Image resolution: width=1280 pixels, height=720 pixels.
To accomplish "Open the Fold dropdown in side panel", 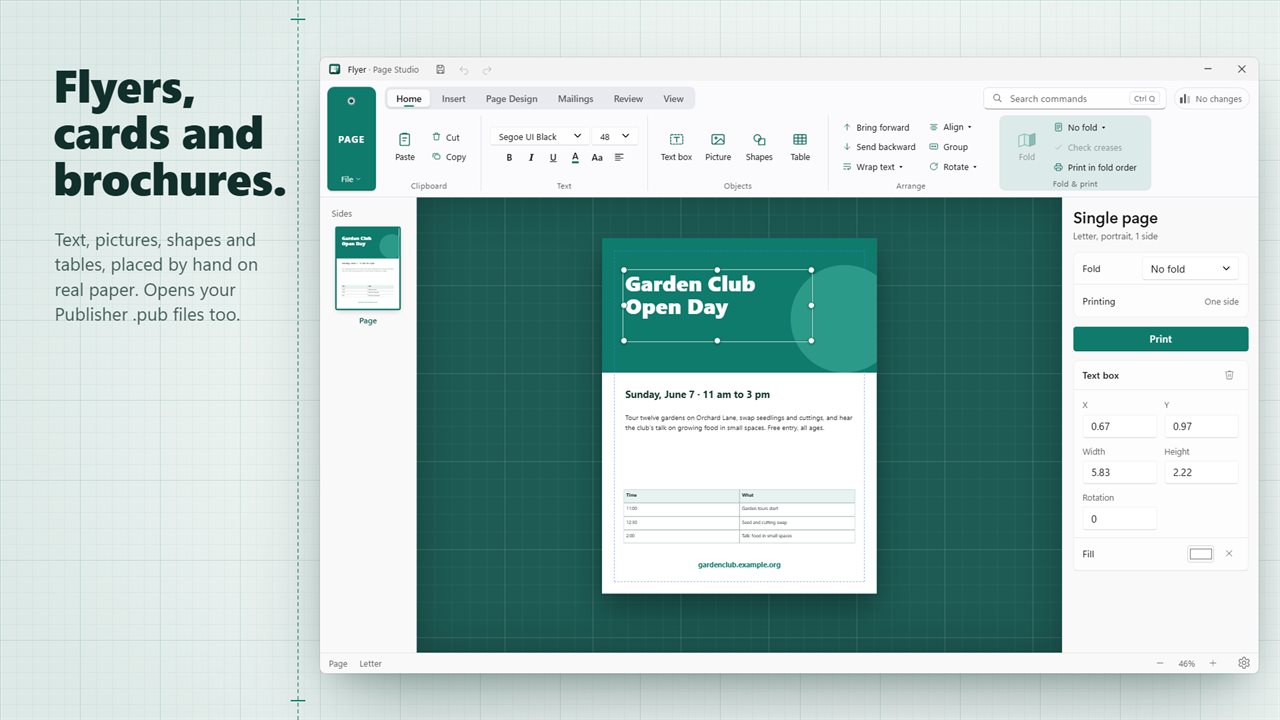I will pyautogui.click(x=1190, y=269).
